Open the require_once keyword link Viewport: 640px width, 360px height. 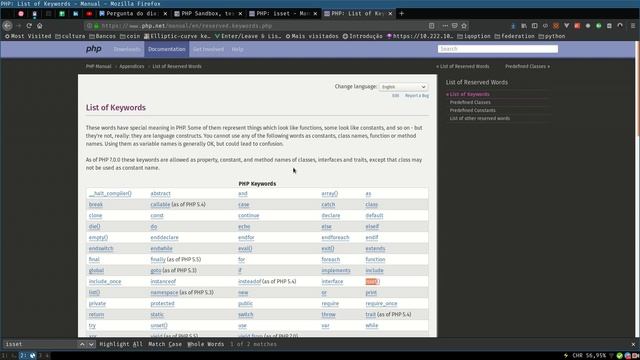click(x=381, y=304)
